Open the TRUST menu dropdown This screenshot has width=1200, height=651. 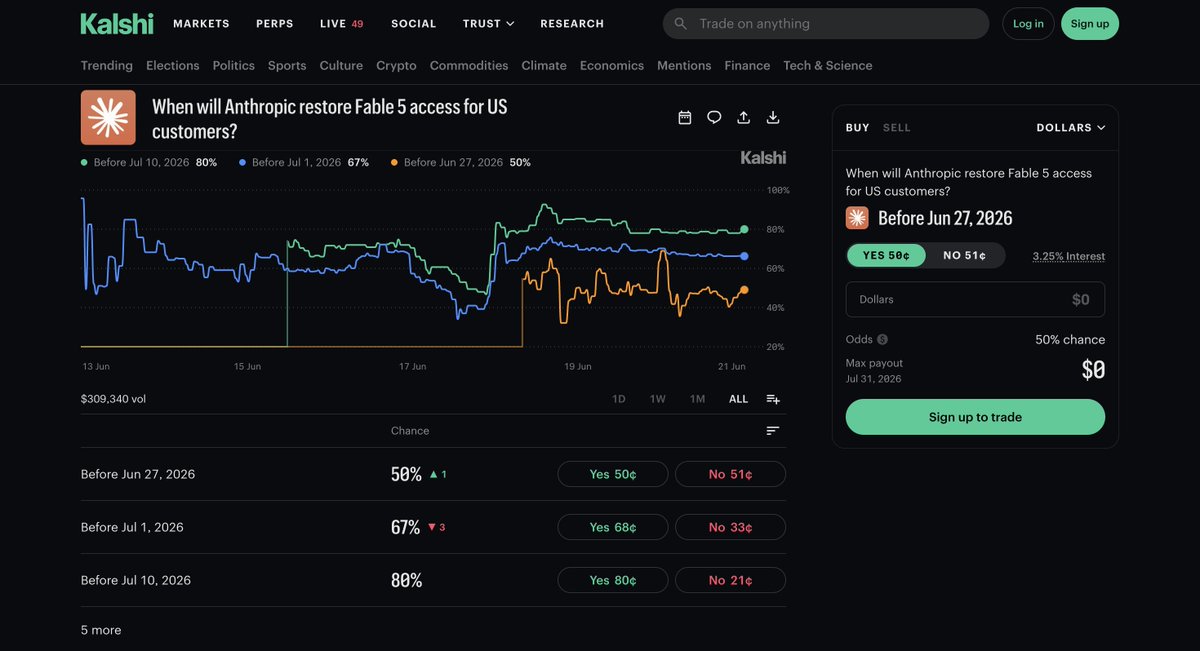coord(488,24)
